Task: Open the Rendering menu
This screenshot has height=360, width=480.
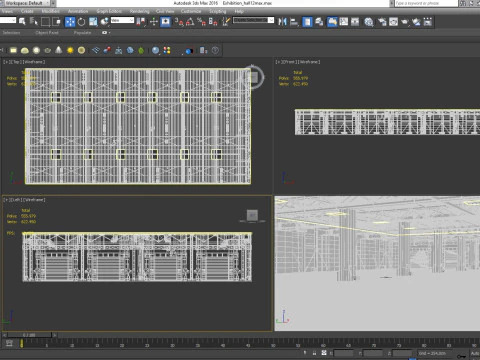Action: [x=140, y=11]
